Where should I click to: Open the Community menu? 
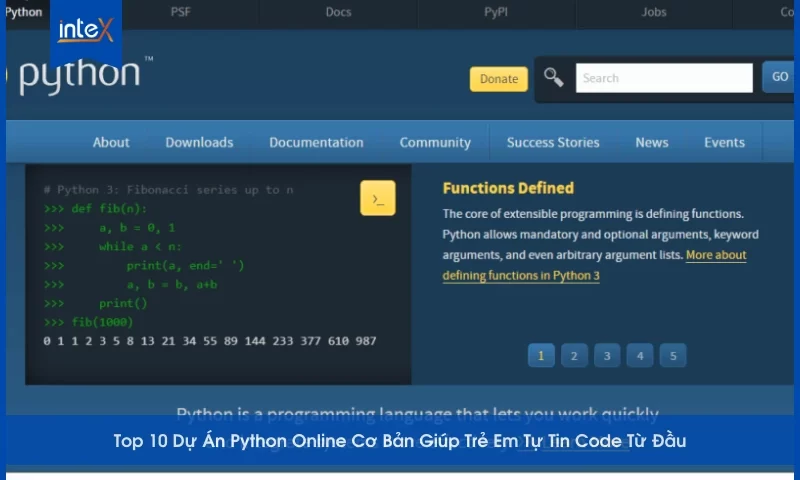[x=435, y=142]
